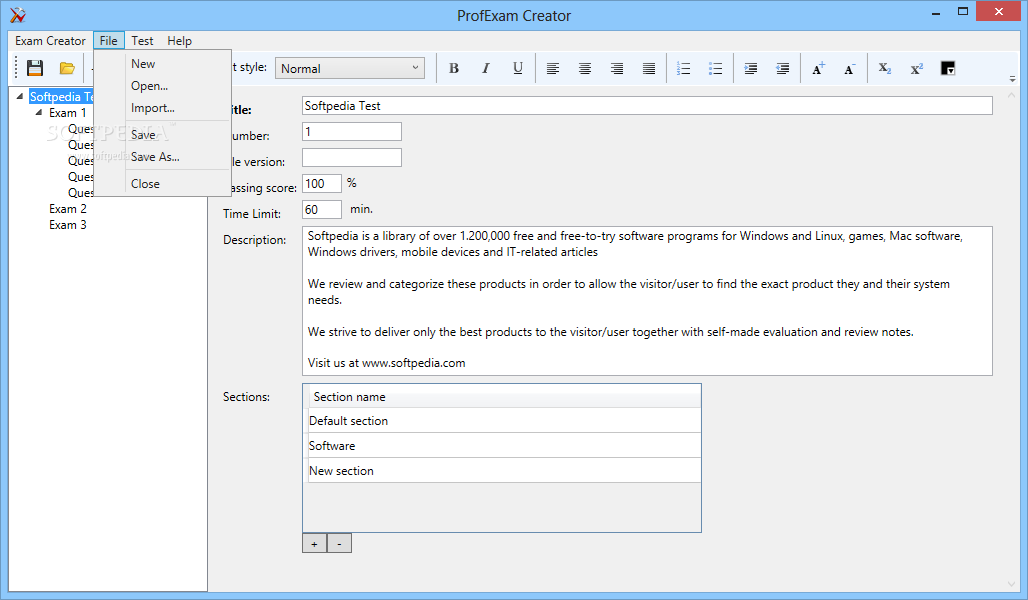Open toolbar overflow arrow at right end
This screenshot has height=600, width=1028.
click(x=1012, y=79)
